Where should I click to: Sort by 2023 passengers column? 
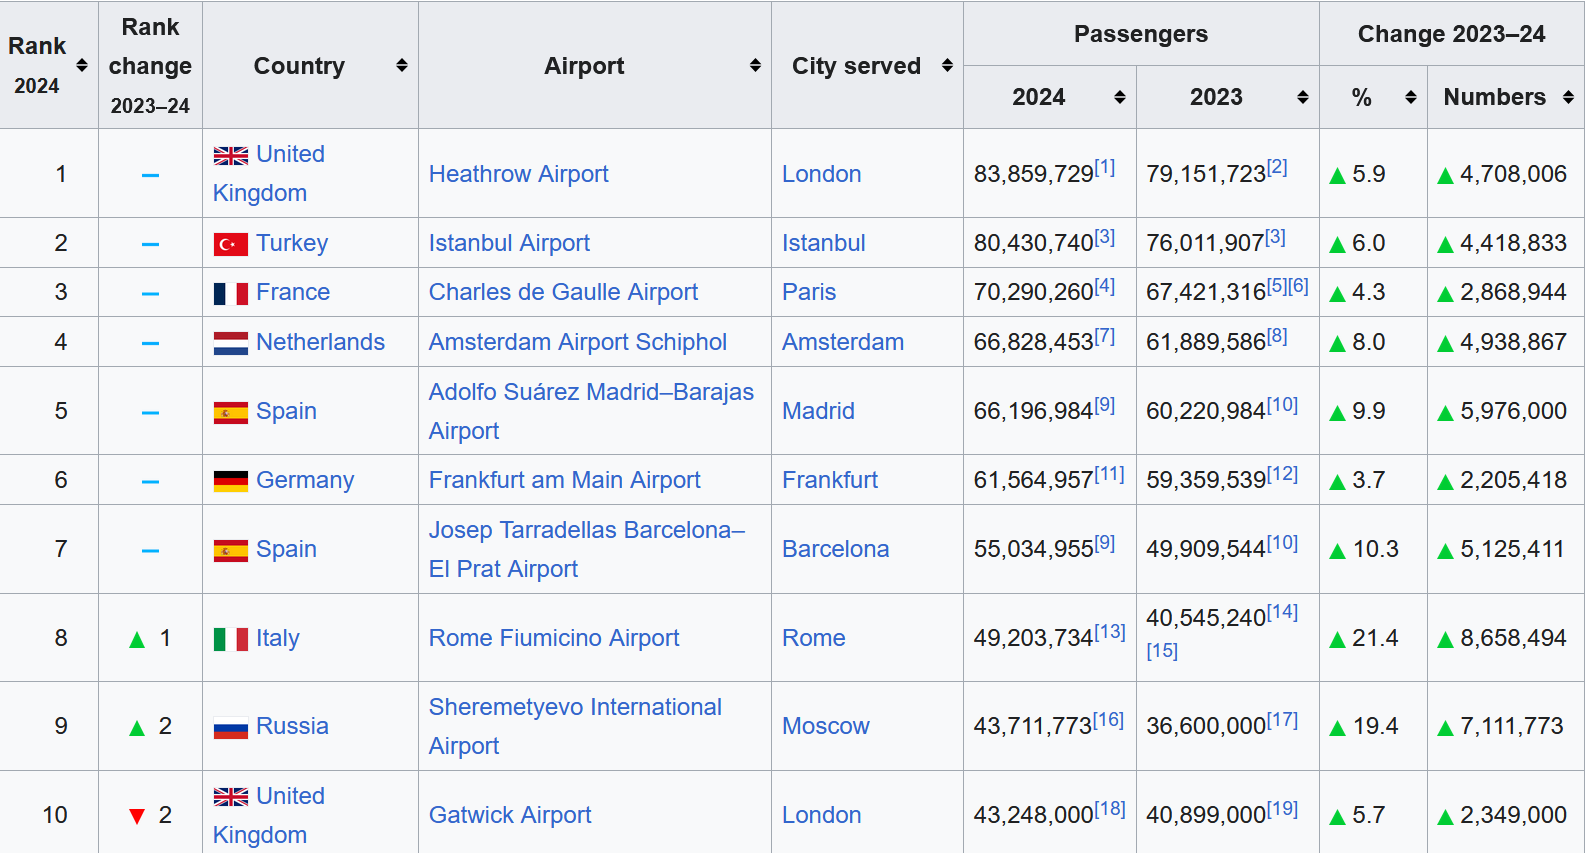[1302, 97]
